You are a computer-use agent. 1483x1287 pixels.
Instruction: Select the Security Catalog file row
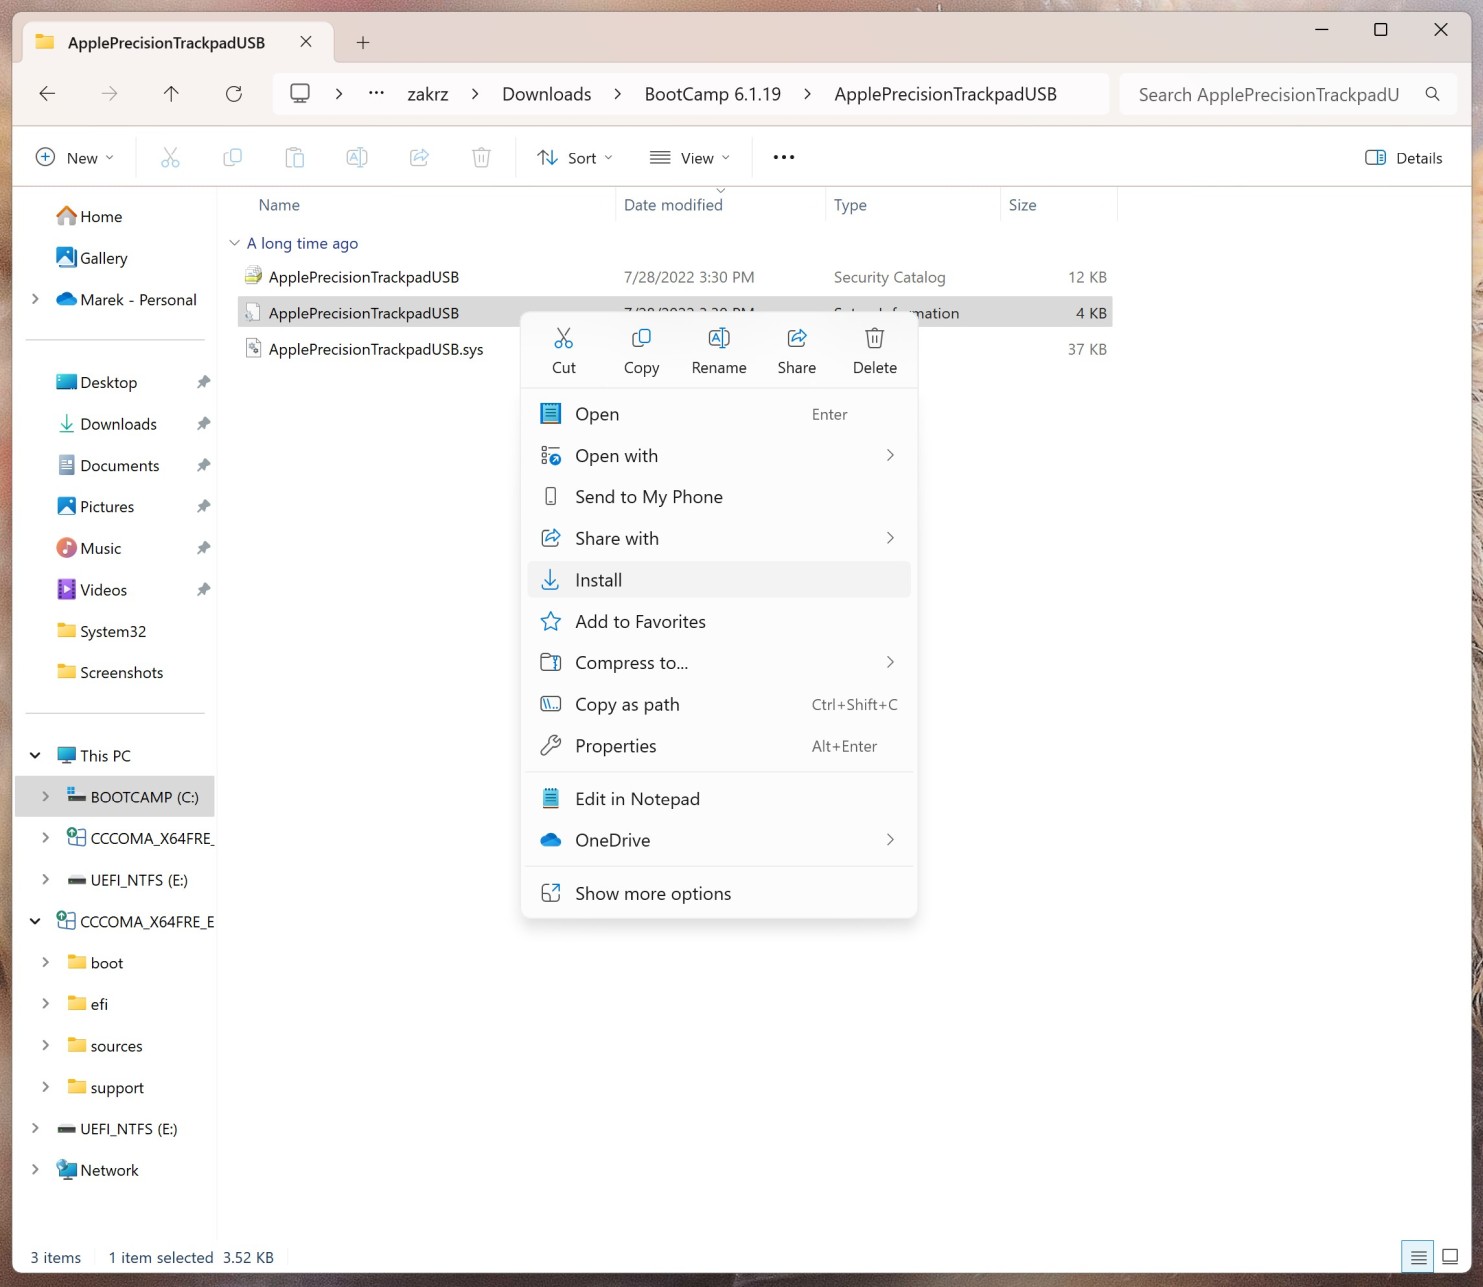coord(675,277)
